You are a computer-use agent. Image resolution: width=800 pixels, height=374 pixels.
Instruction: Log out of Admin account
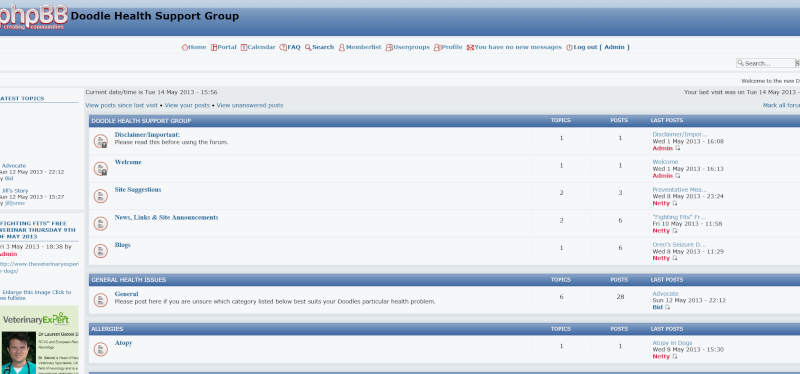tap(601, 47)
